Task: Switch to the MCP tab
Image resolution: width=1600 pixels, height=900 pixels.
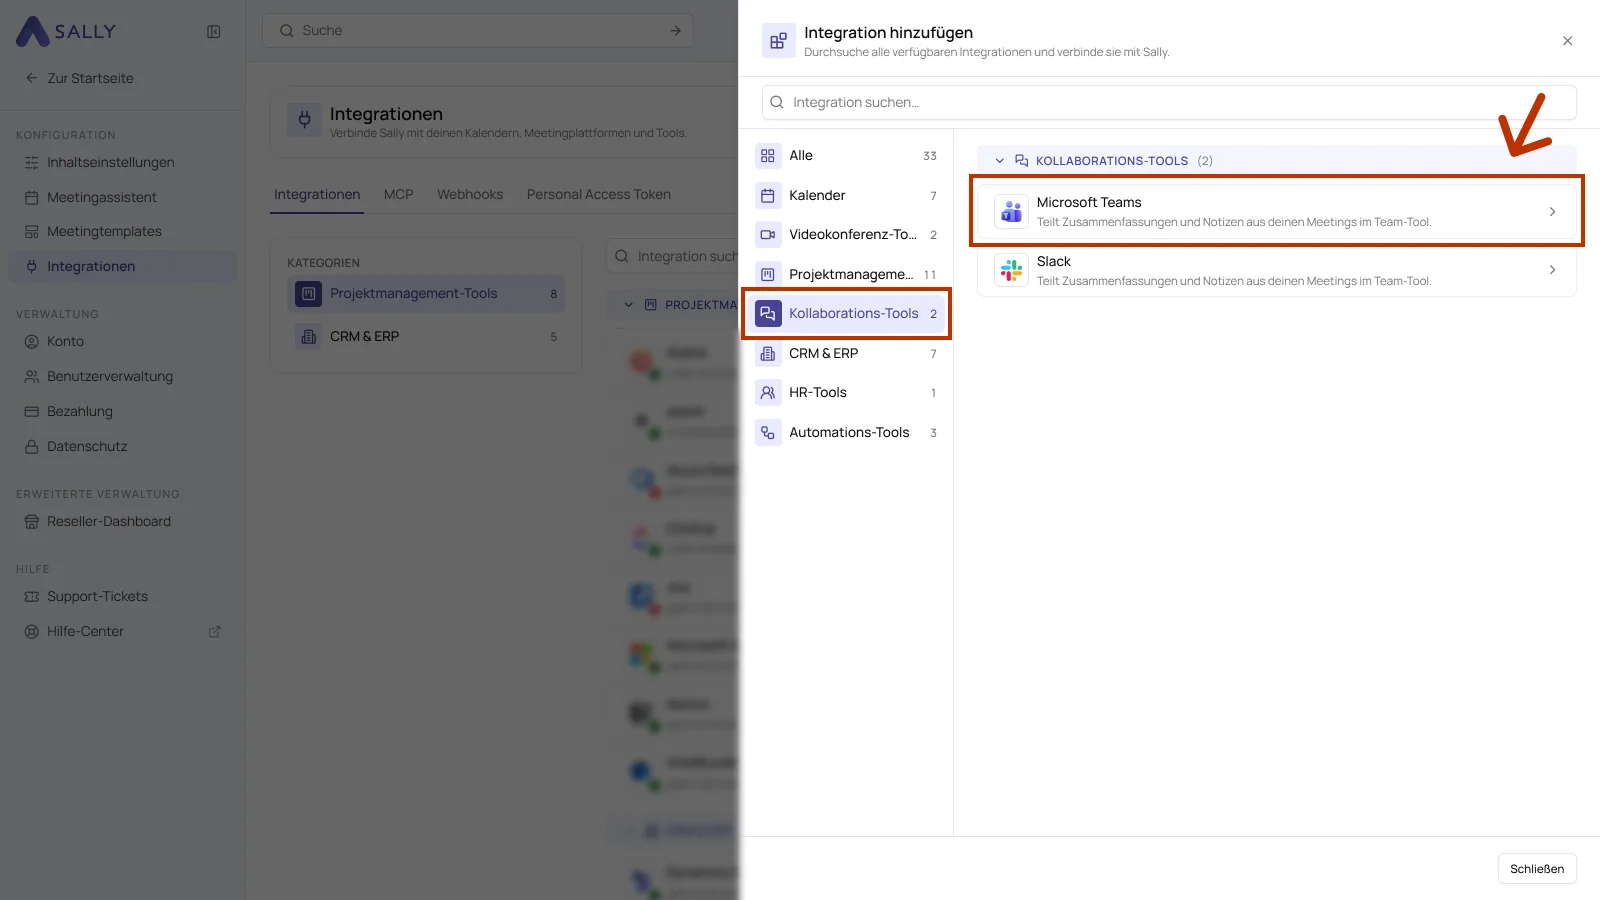Action: click(398, 195)
